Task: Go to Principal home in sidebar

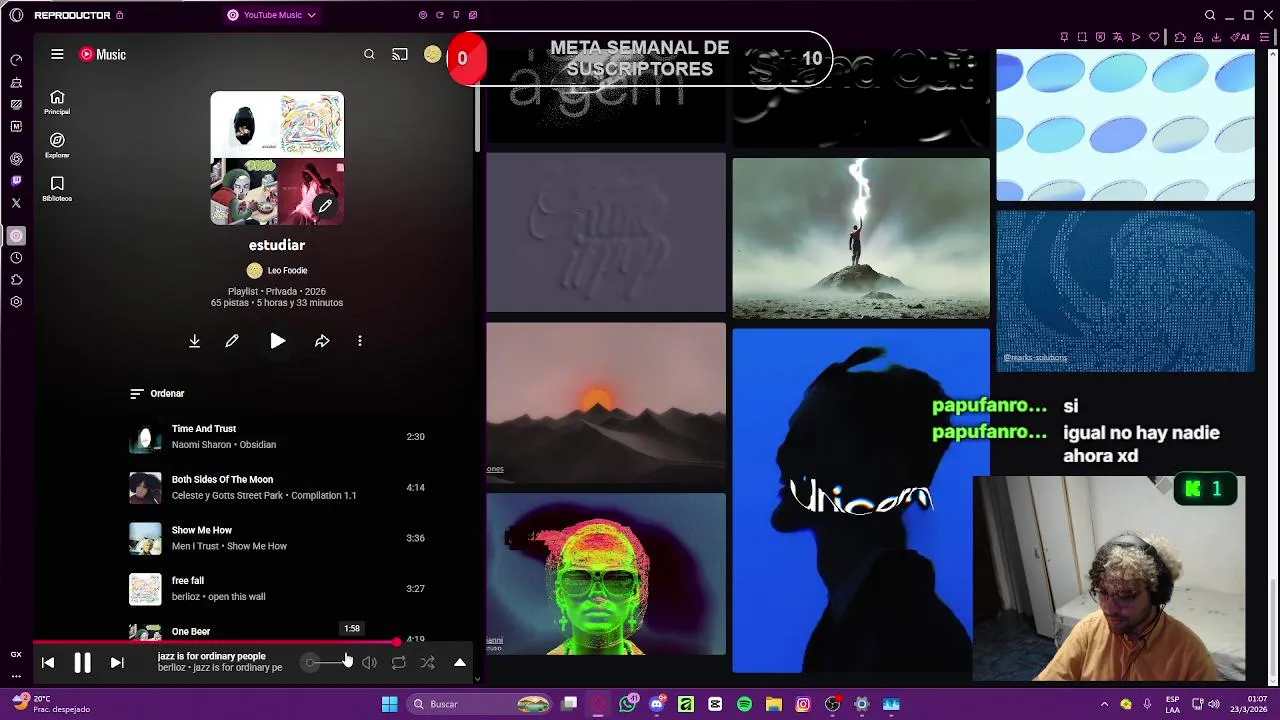Action: tap(57, 102)
